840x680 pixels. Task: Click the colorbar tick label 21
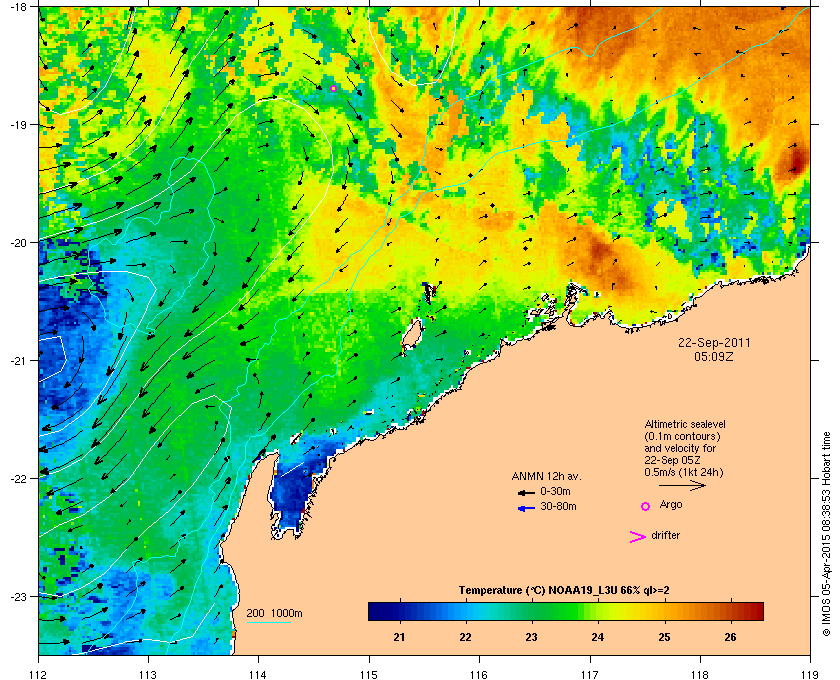coord(399,637)
